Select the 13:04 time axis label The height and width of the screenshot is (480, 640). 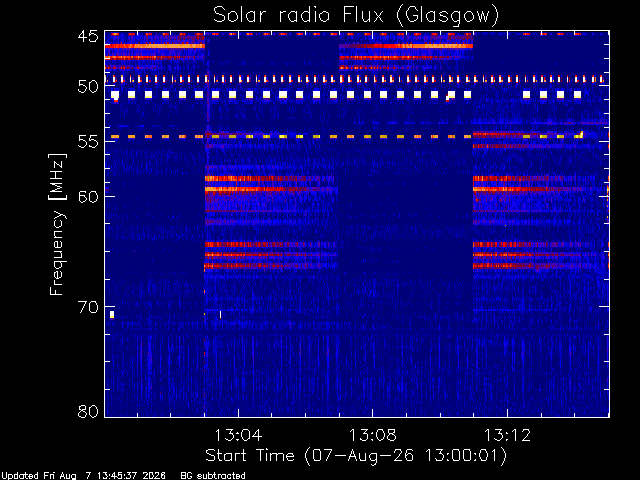pyautogui.click(x=238, y=435)
